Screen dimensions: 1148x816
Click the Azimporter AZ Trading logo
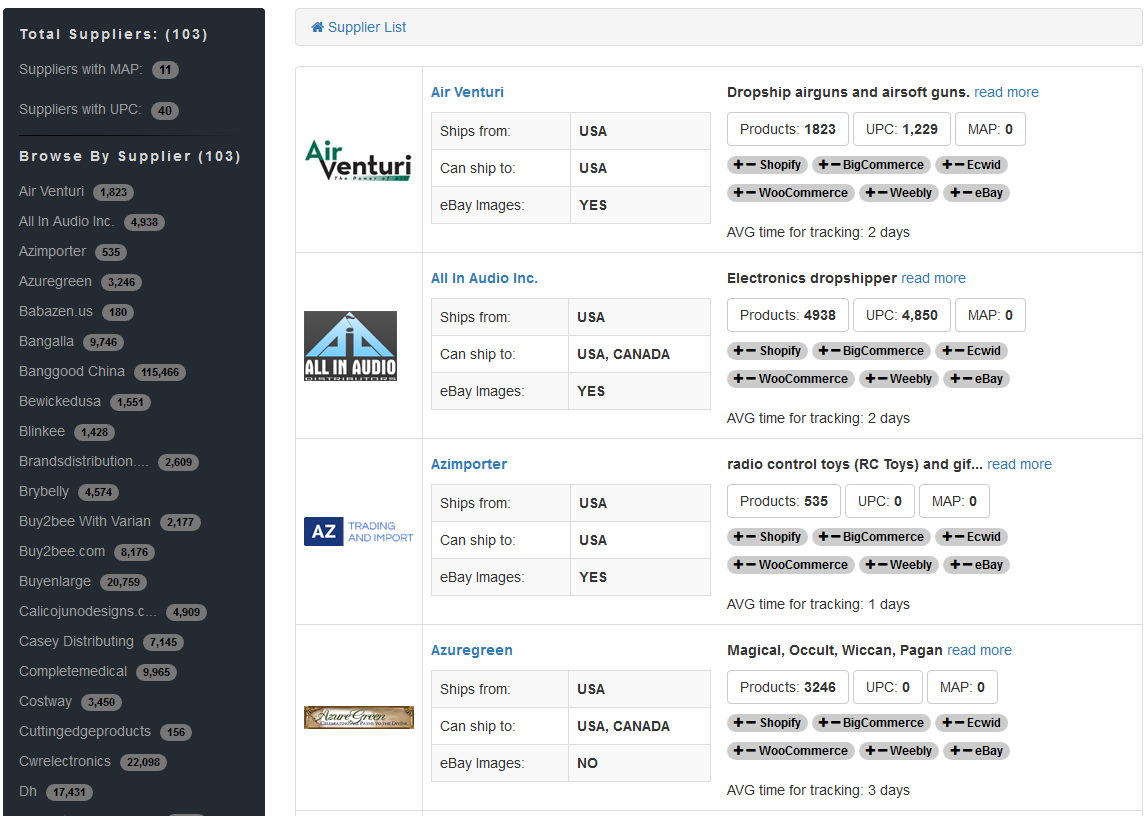coord(358,532)
